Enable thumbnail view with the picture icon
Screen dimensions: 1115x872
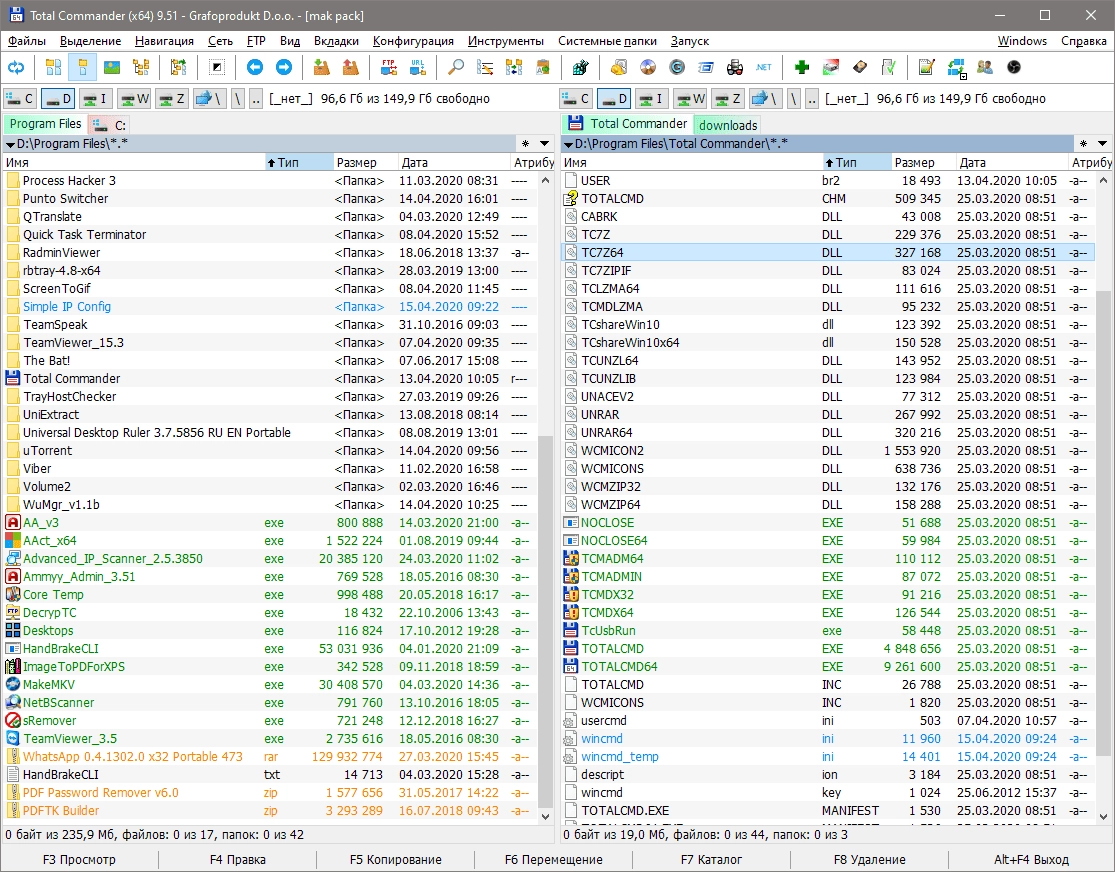point(112,68)
